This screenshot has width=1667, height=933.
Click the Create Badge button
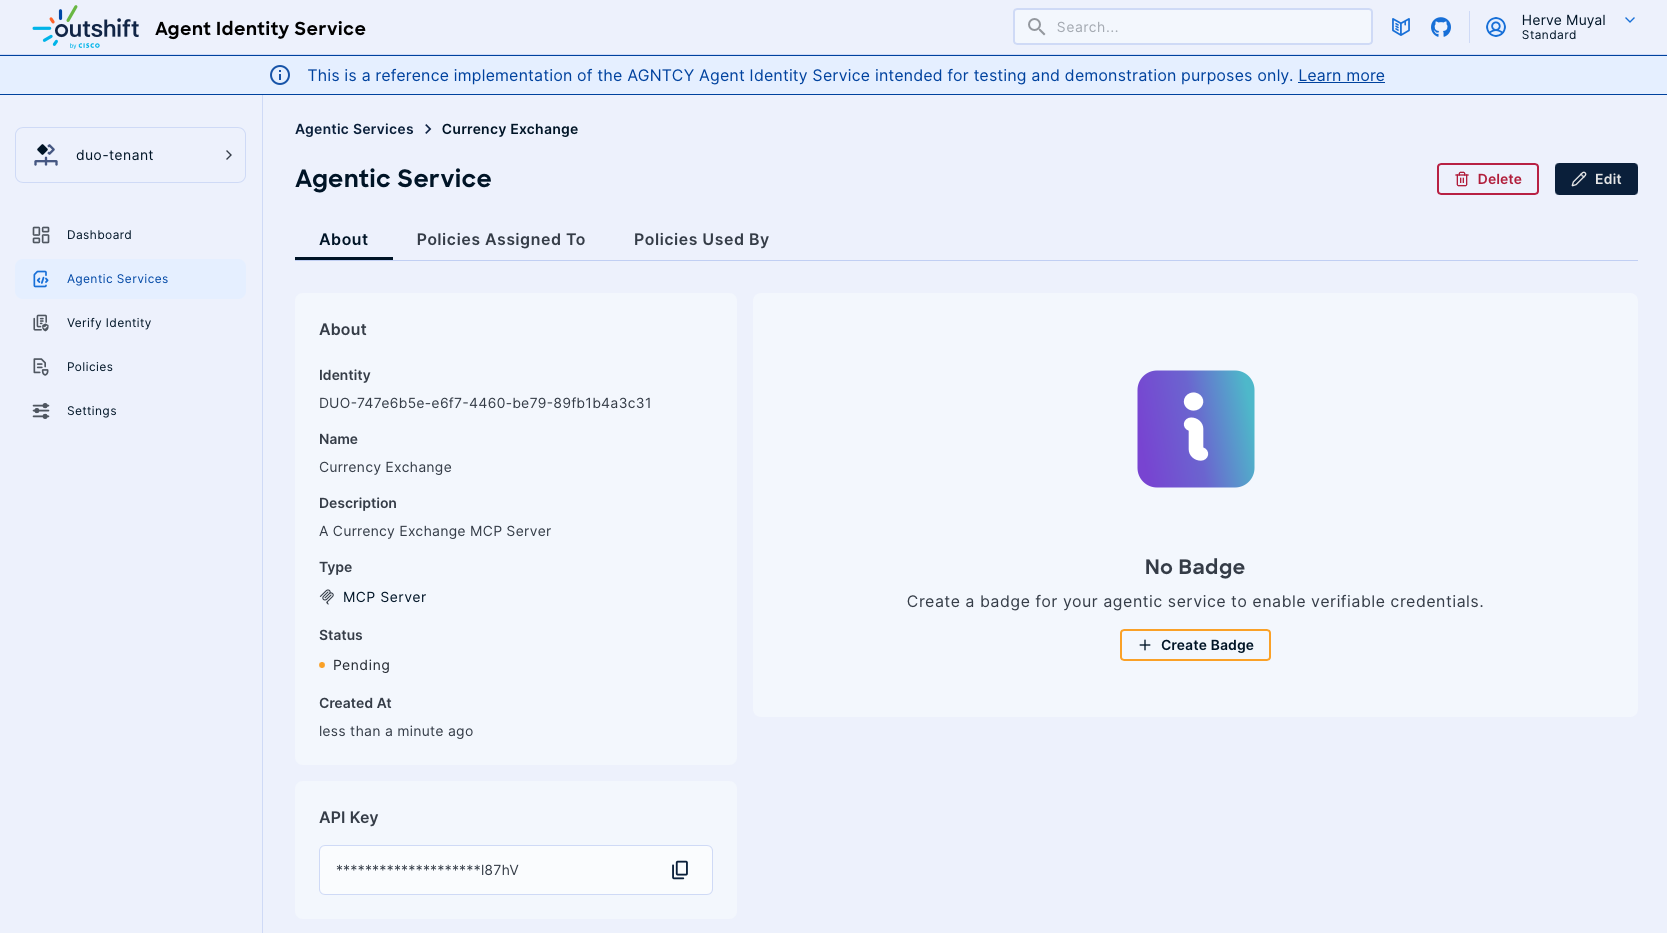[x=1194, y=645]
